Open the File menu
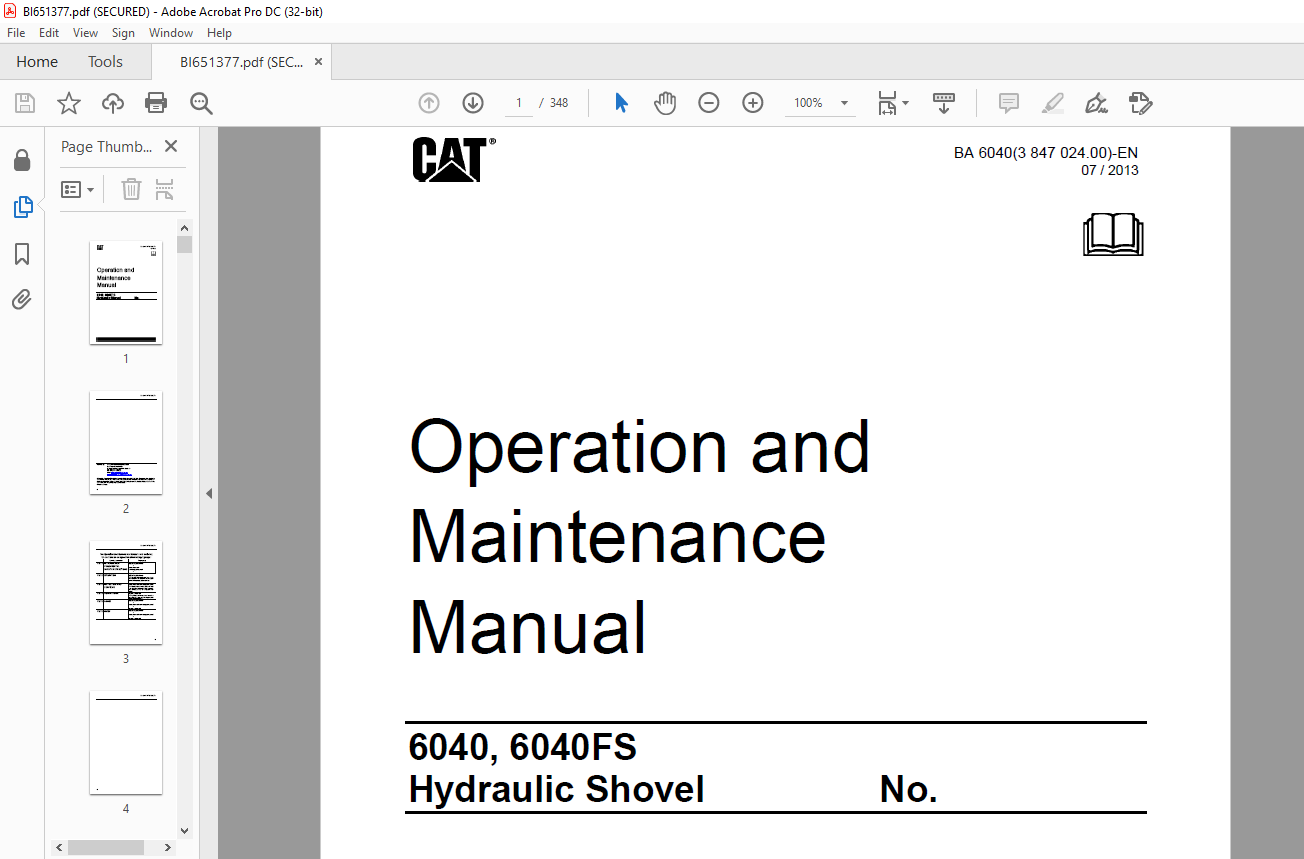This screenshot has width=1304, height=859. (16, 33)
